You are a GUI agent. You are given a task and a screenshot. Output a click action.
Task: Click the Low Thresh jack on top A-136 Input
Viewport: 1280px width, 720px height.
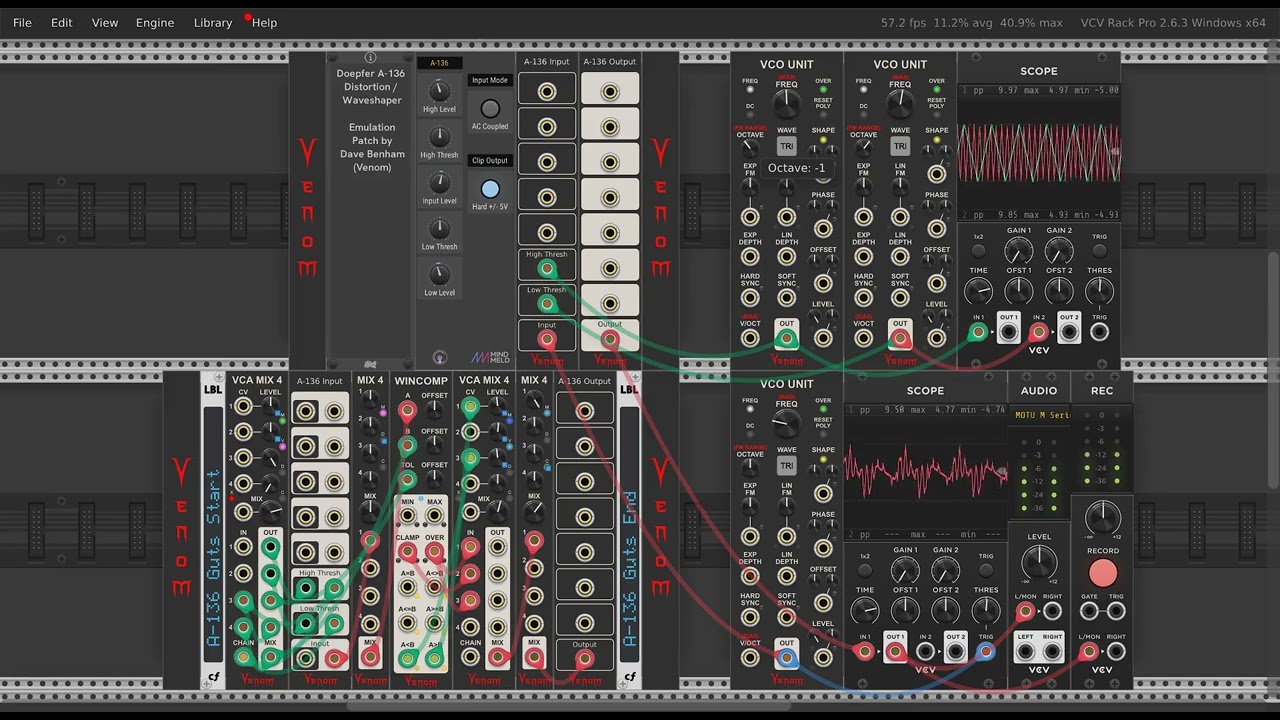point(547,303)
